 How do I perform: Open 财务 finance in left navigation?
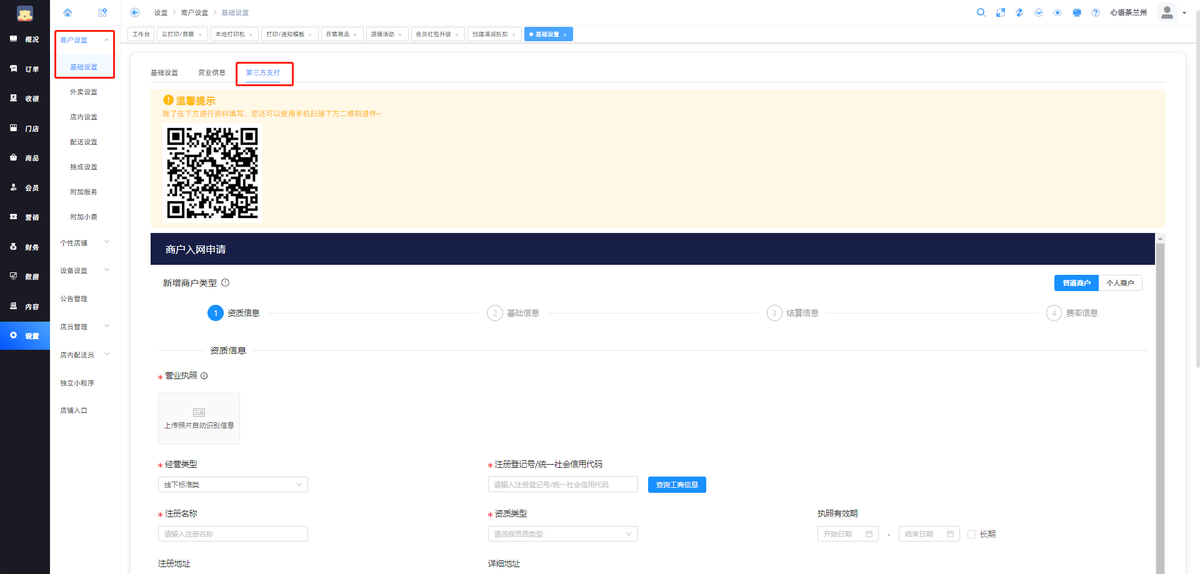tap(25, 246)
